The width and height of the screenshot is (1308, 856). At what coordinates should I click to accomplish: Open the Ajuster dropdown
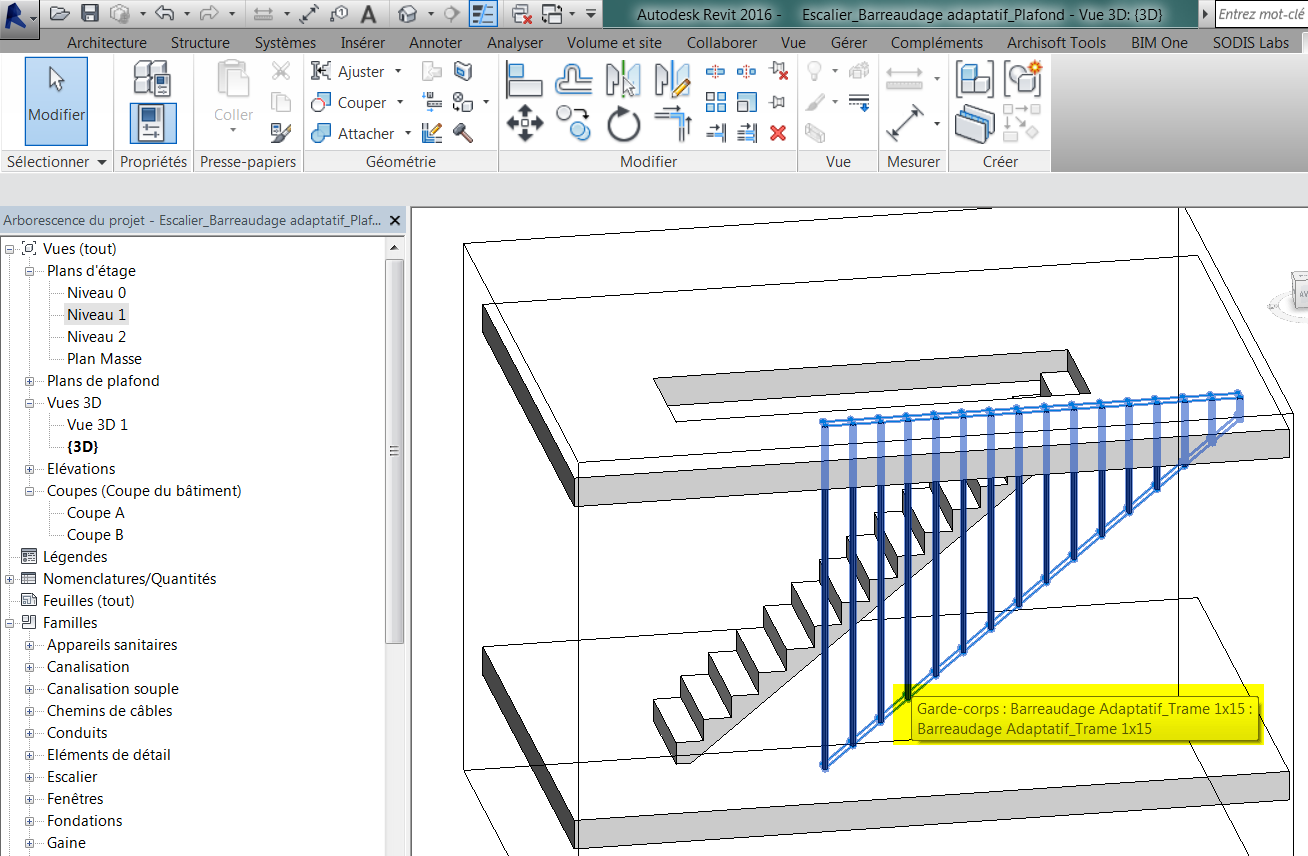[x=397, y=71]
